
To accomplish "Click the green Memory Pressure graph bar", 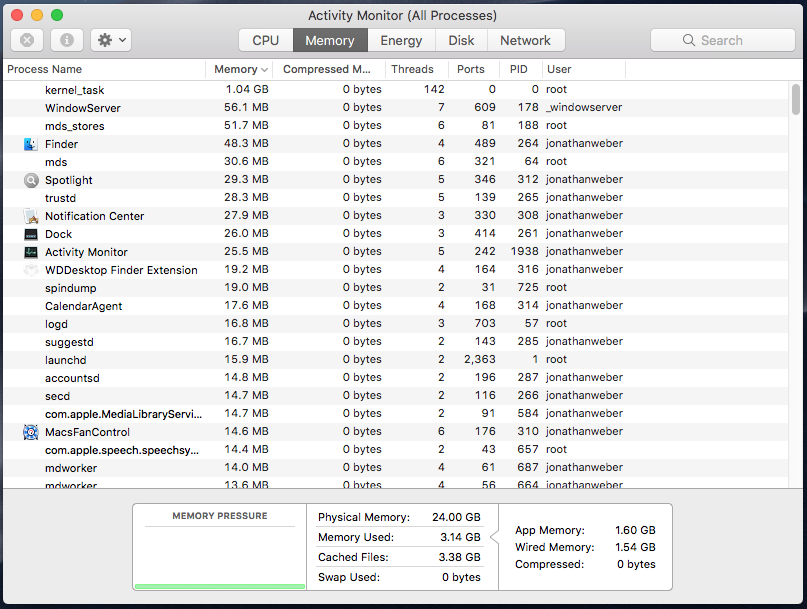I will click(220, 586).
